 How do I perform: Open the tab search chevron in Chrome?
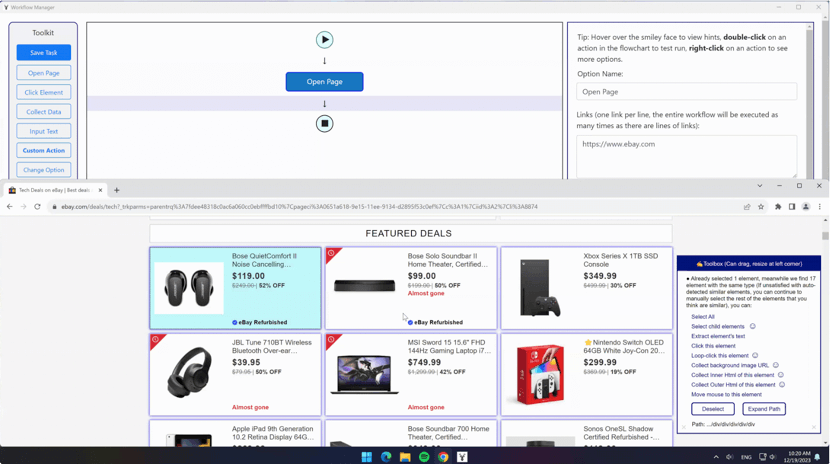point(760,186)
